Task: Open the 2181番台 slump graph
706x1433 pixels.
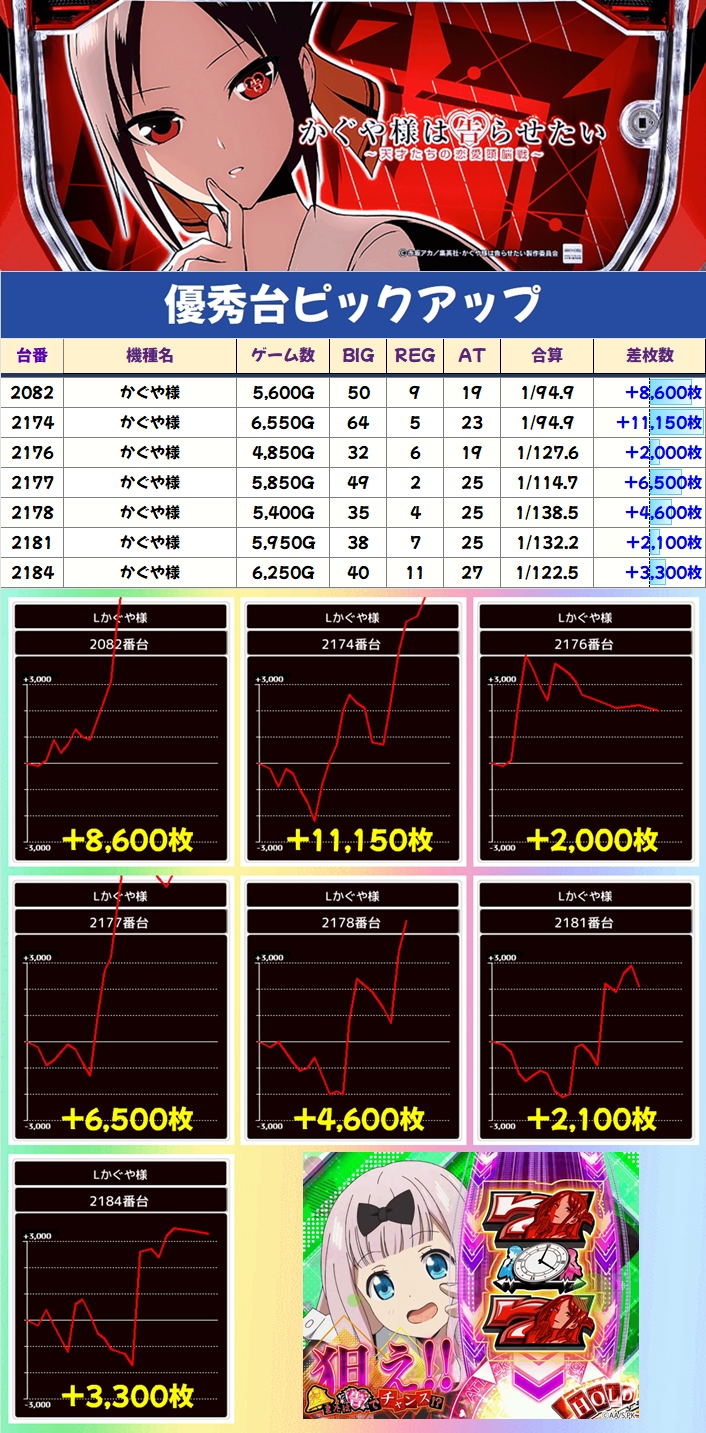Action: coord(585,1010)
